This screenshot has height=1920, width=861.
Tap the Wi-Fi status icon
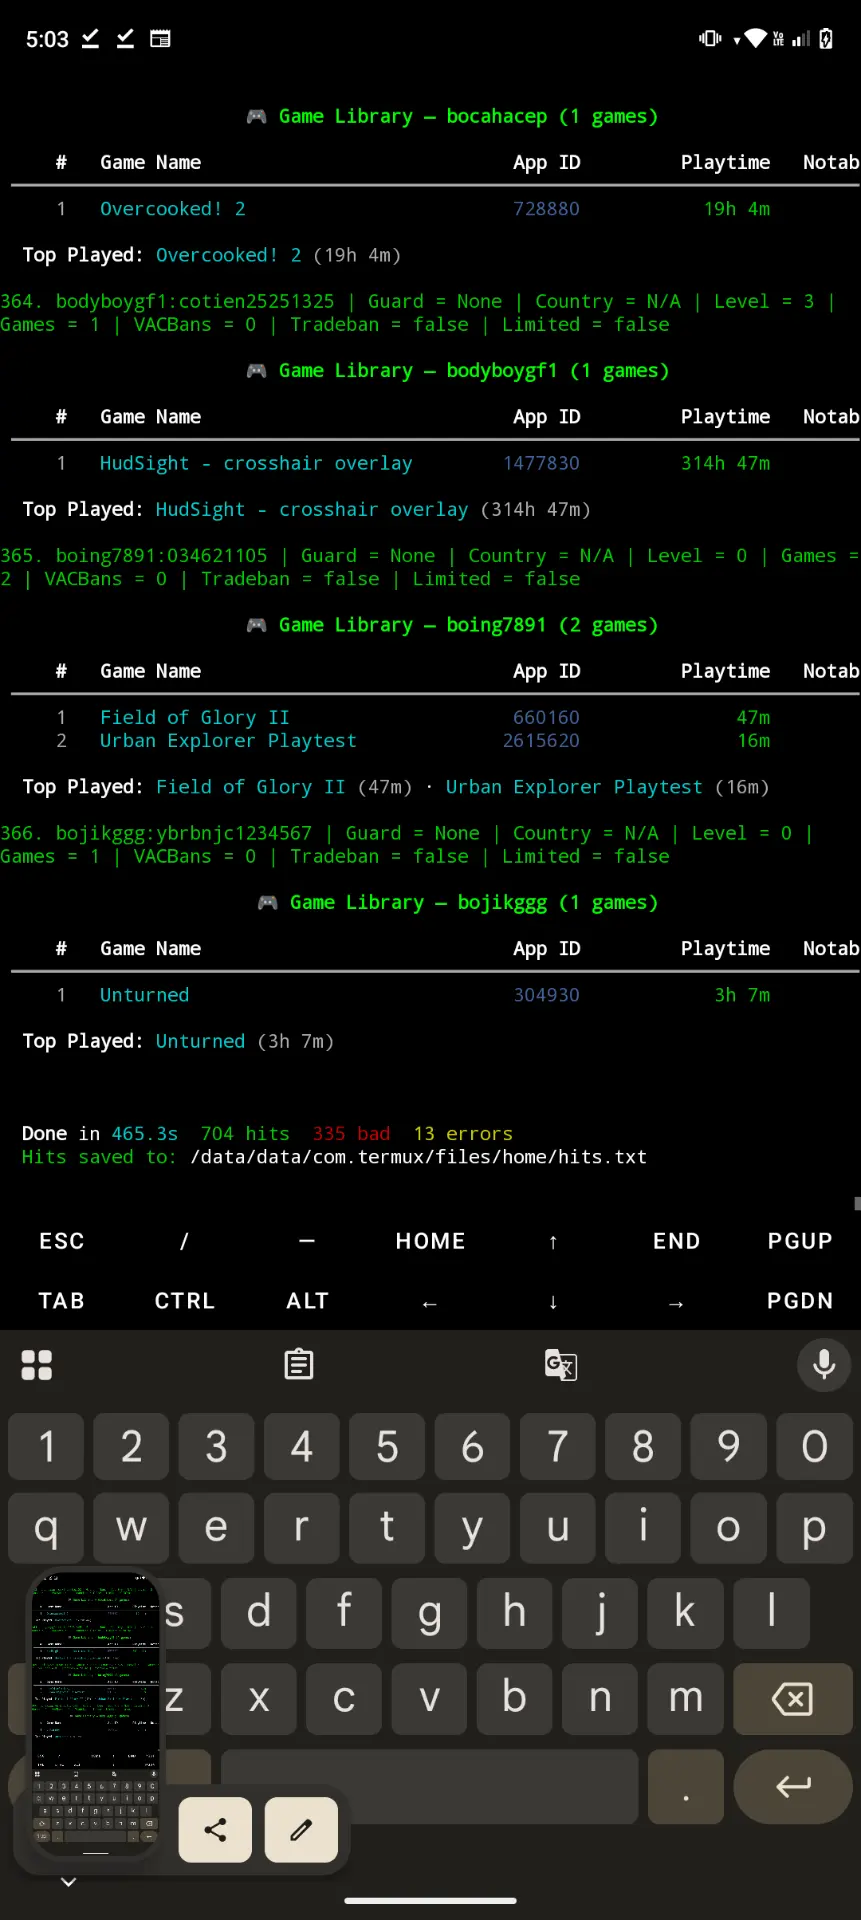[x=756, y=39]
